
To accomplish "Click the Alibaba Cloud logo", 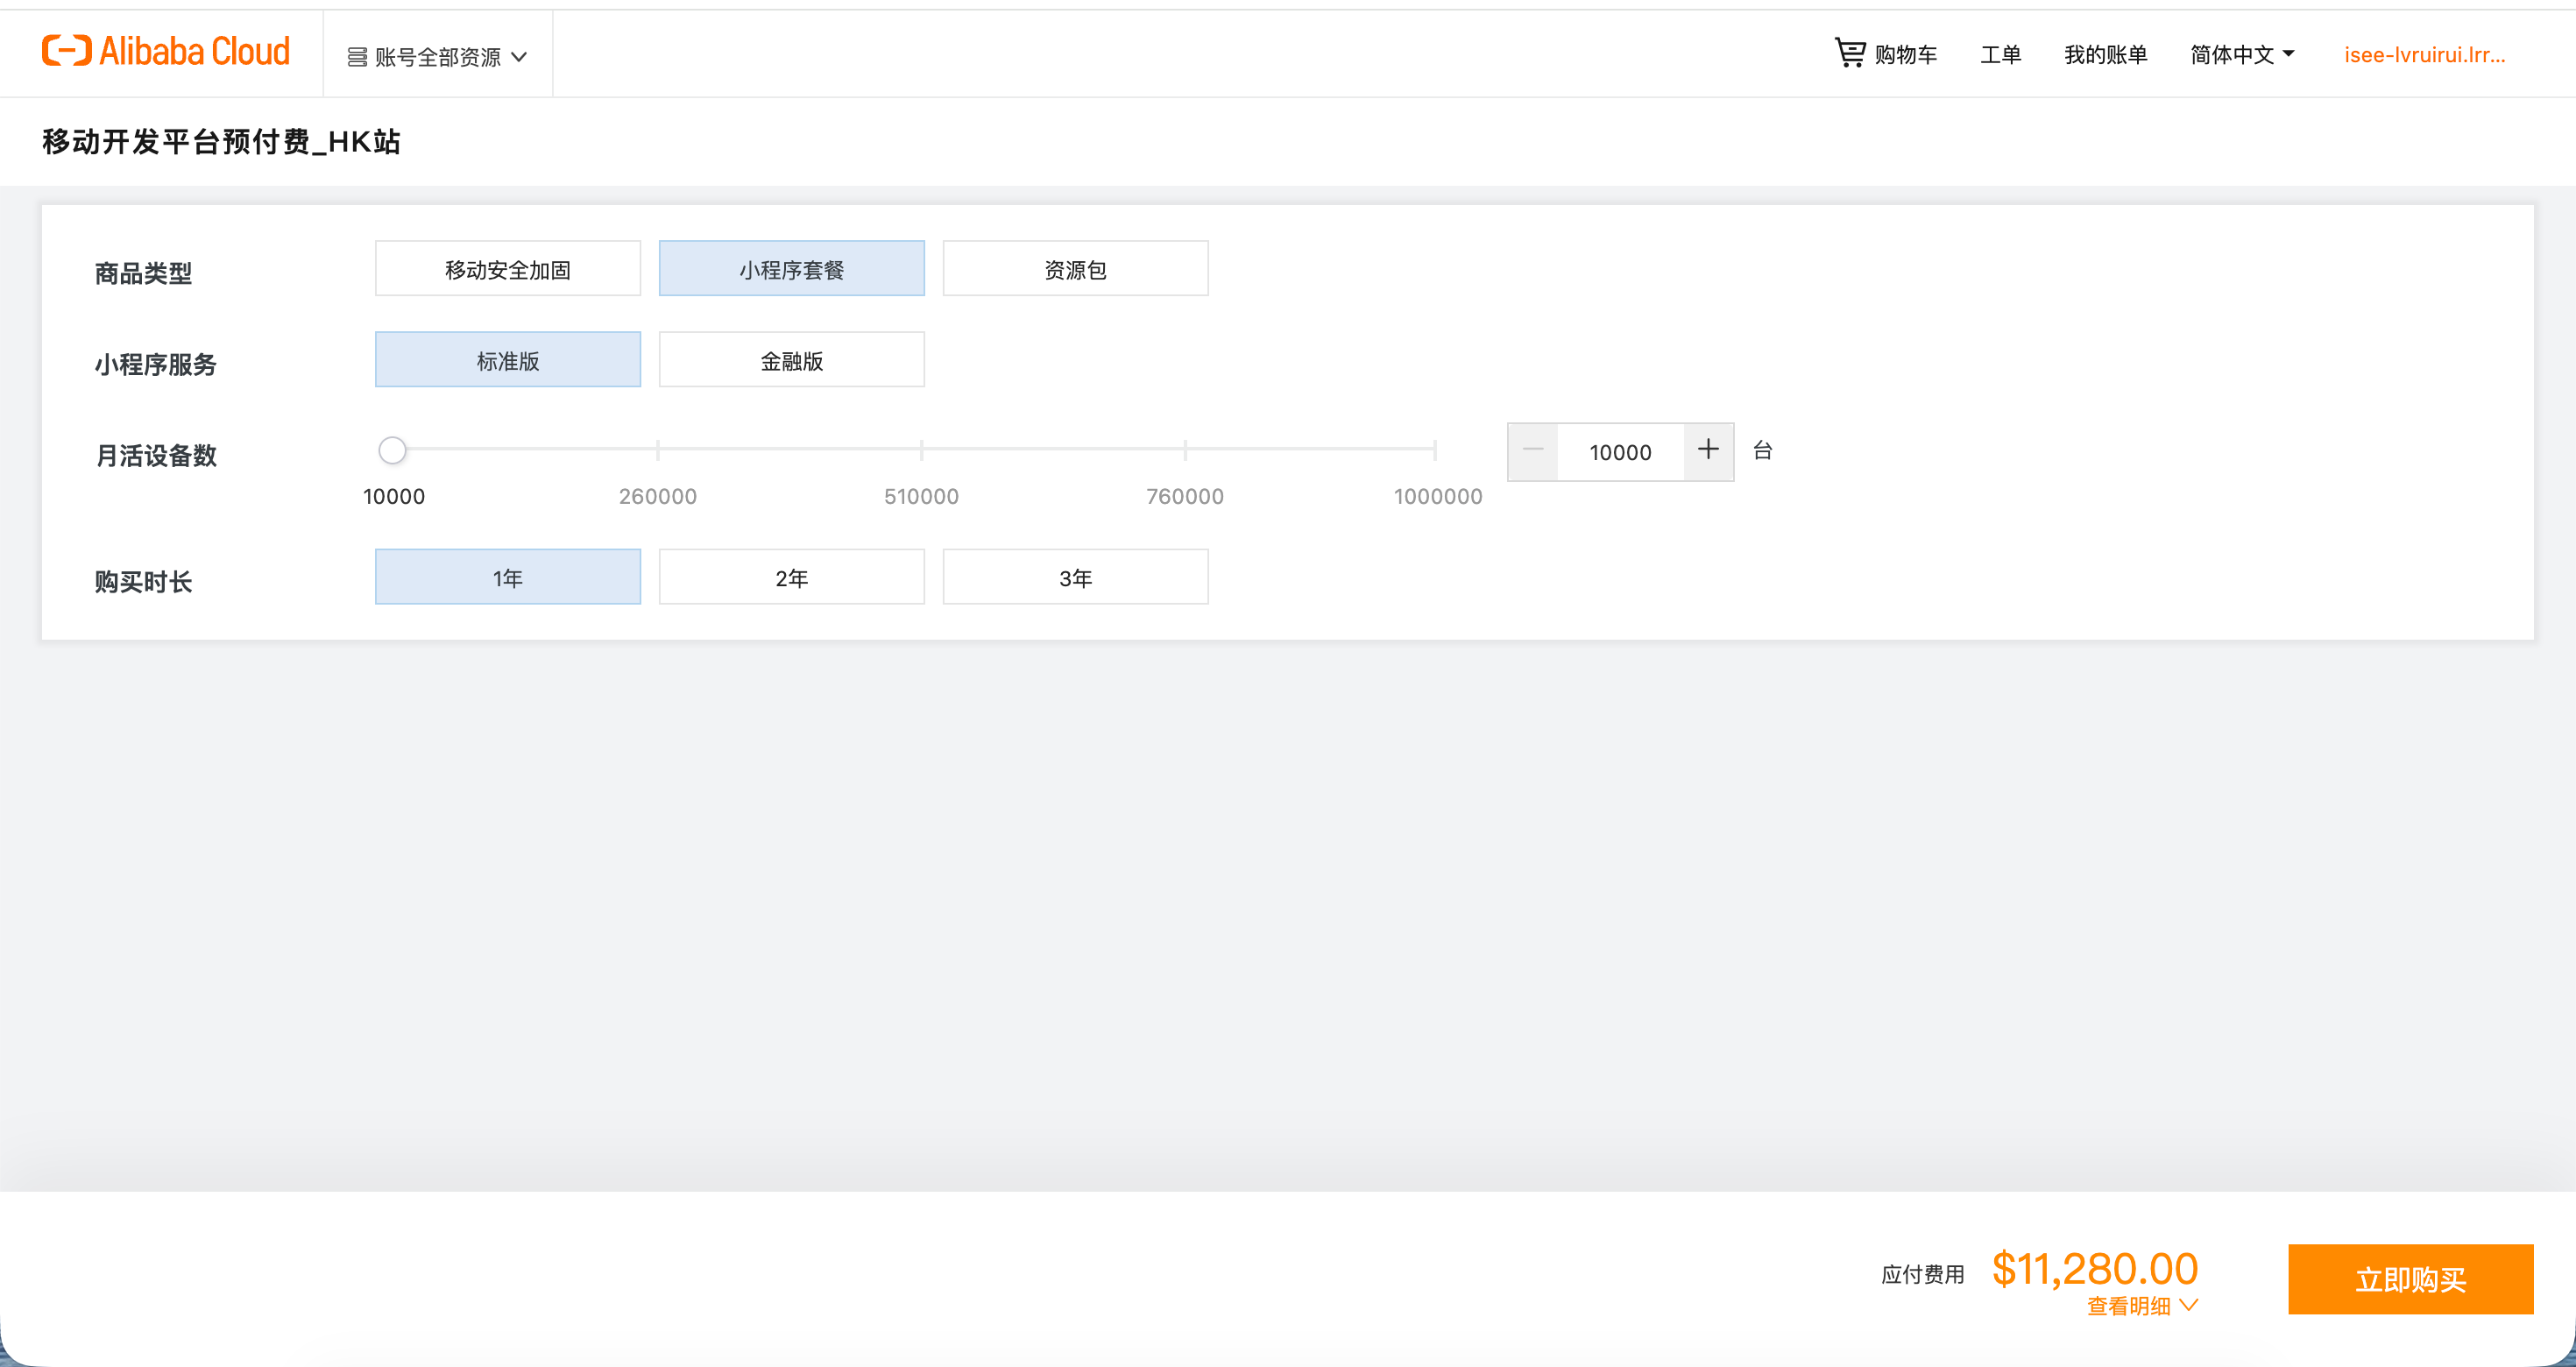I will pos(166,51).
